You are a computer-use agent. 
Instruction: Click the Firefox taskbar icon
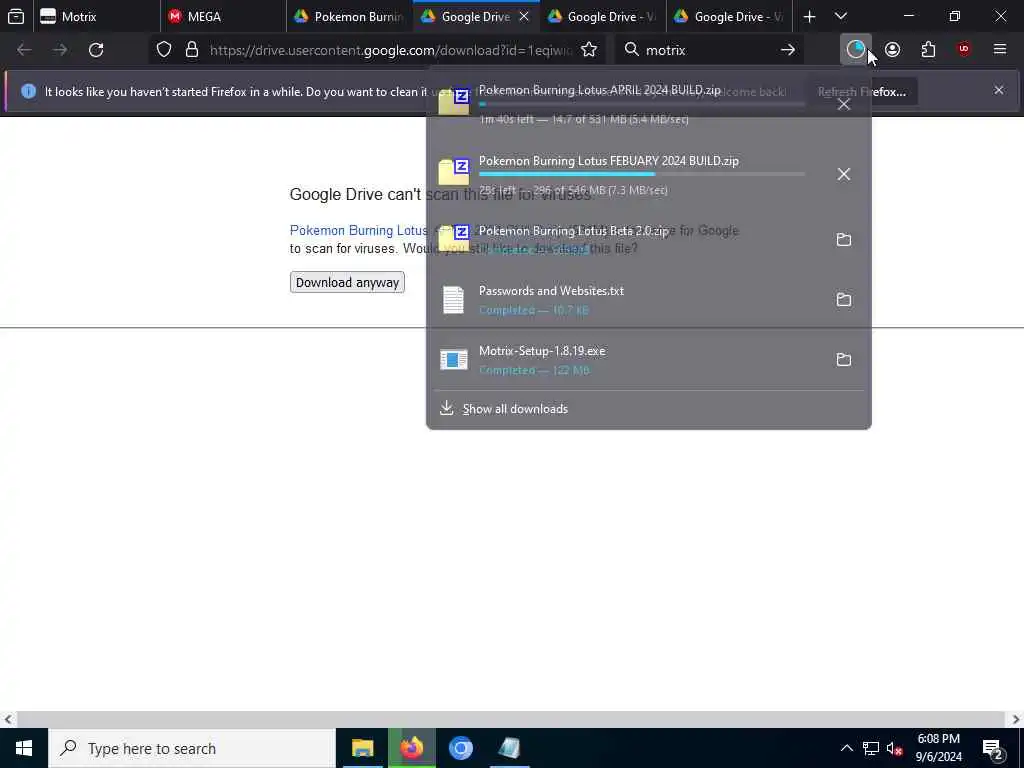coord(411,748)
